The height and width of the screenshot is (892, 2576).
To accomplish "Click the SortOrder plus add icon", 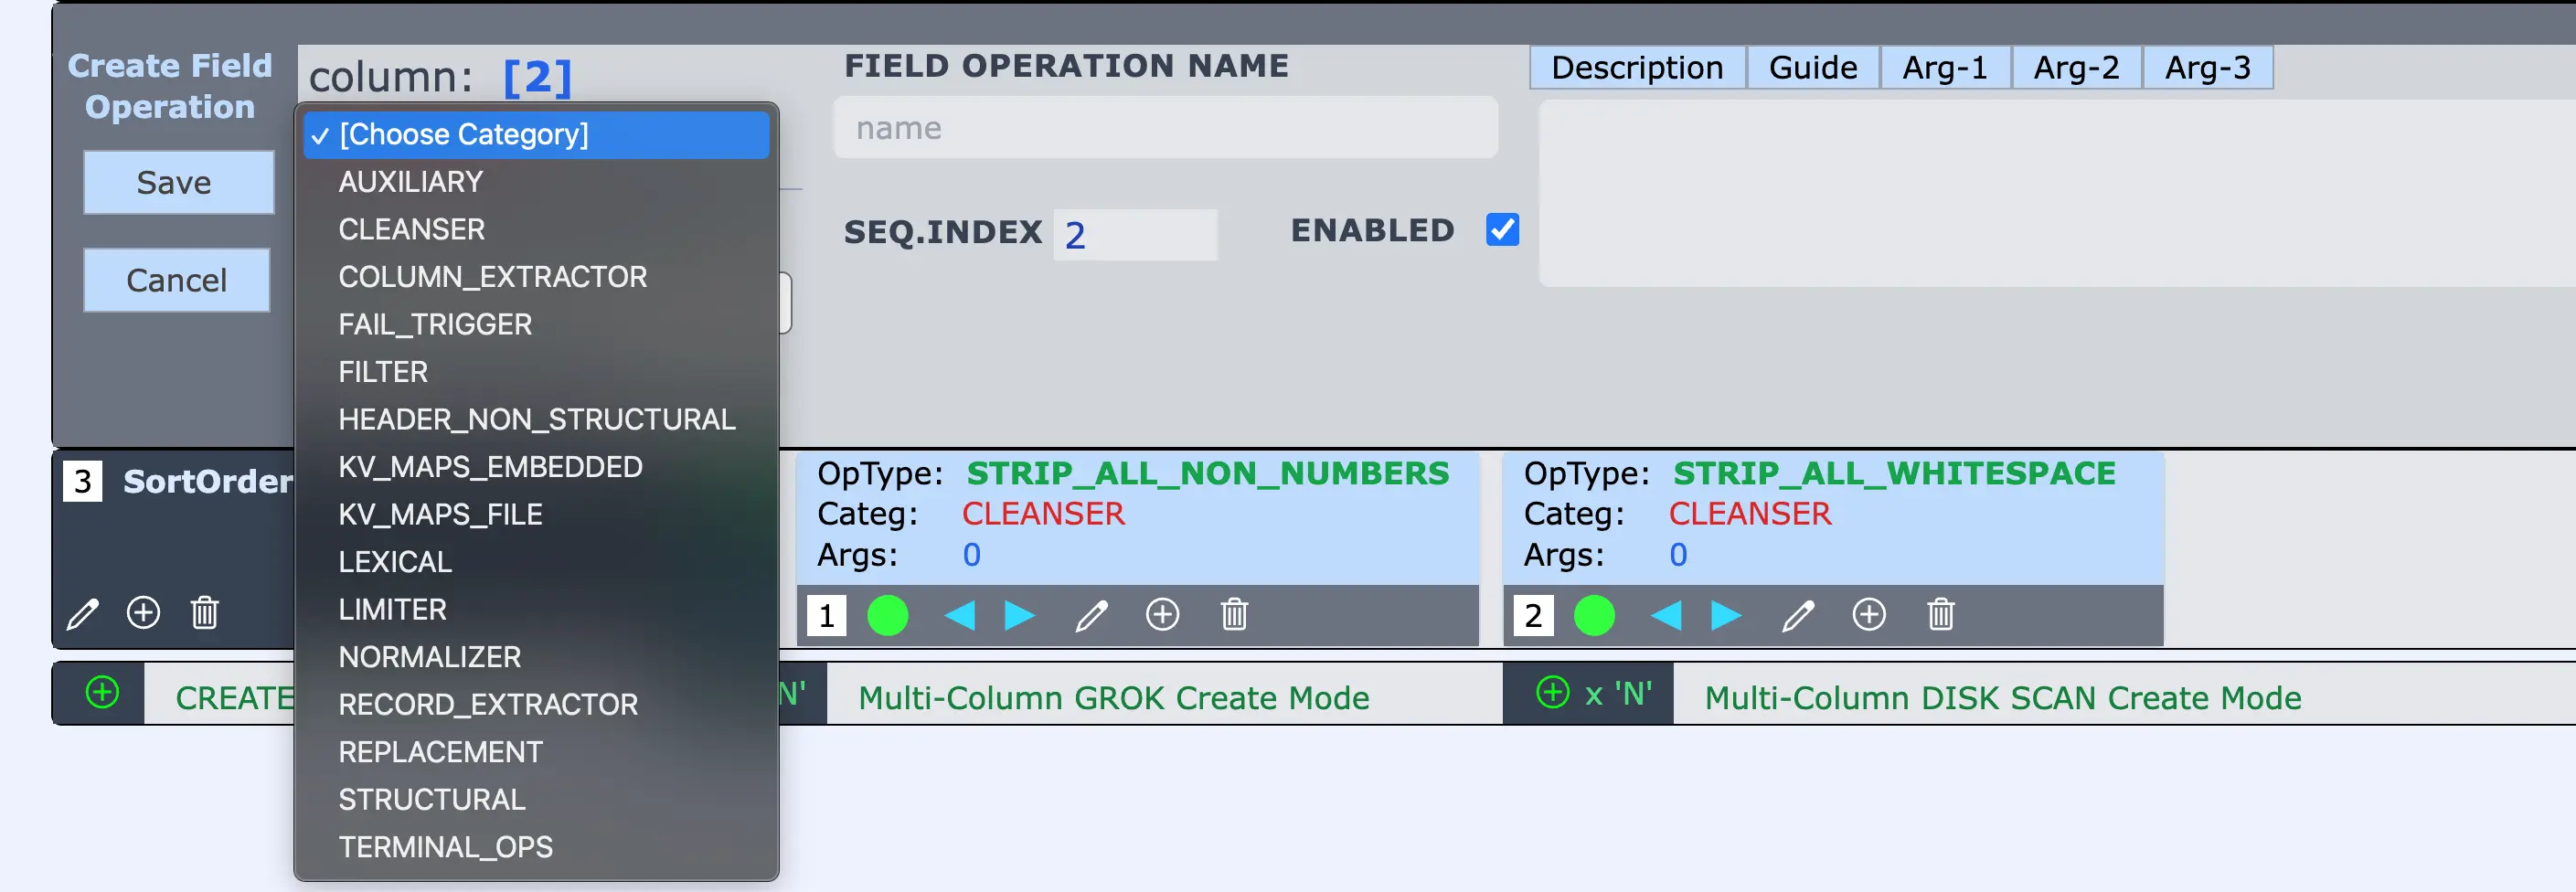I will coord(143,612).
